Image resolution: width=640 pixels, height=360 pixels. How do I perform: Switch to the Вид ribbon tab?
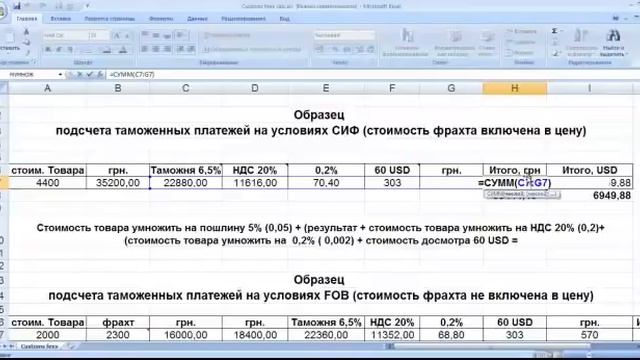[285, 19]
